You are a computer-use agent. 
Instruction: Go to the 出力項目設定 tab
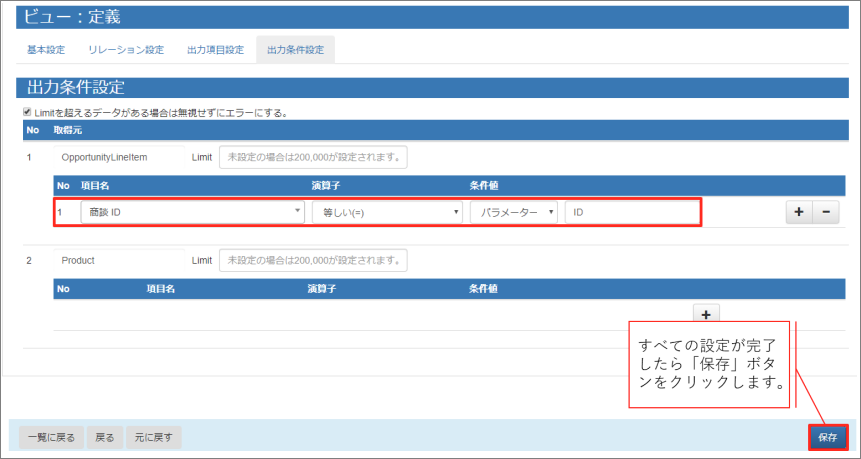click(215, 50)
